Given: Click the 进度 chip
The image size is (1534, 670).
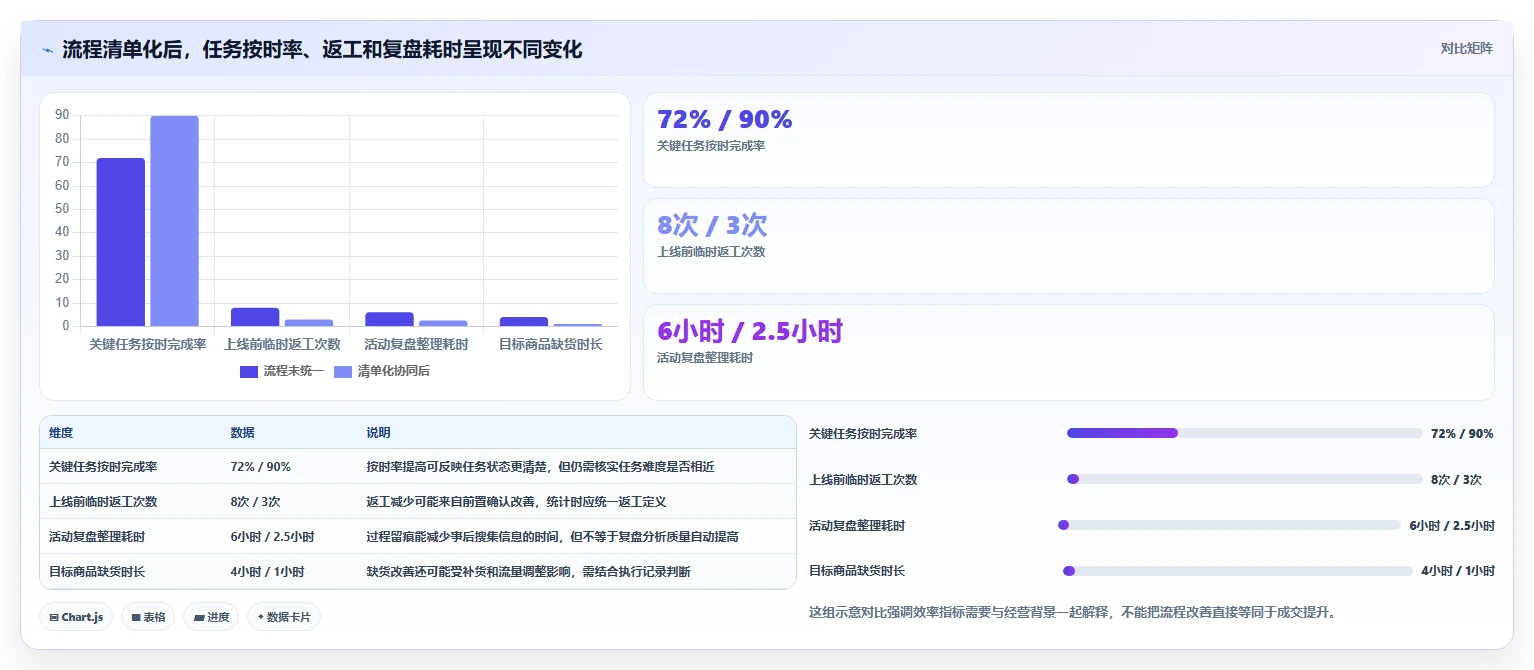Looking at the screenshot, I should [212, 617].
